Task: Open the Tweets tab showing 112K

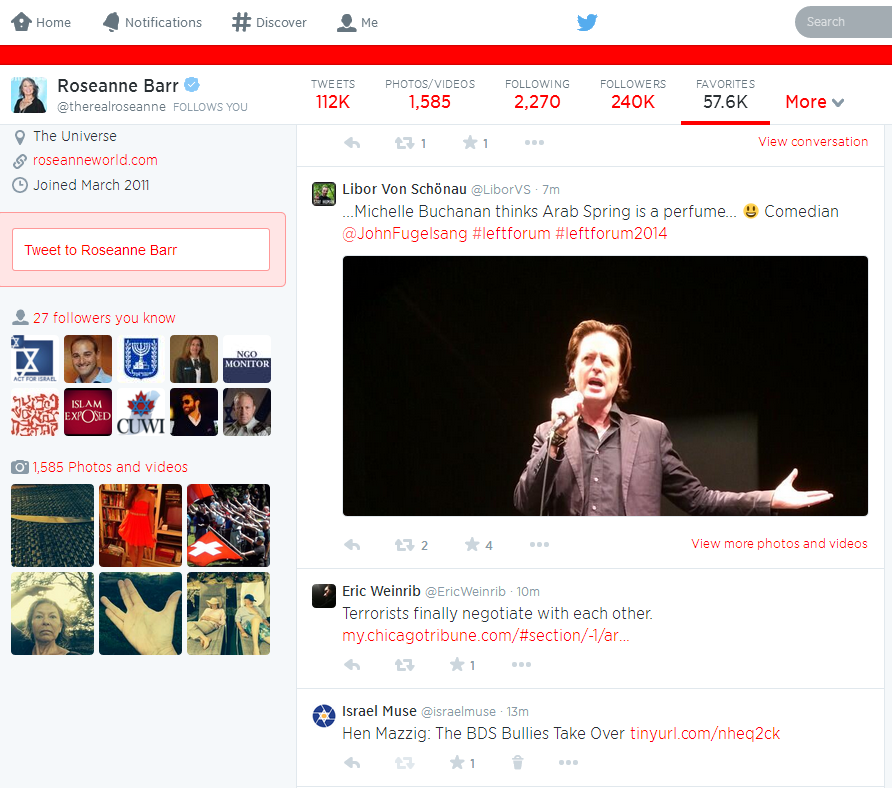Action: pos(333,95)
